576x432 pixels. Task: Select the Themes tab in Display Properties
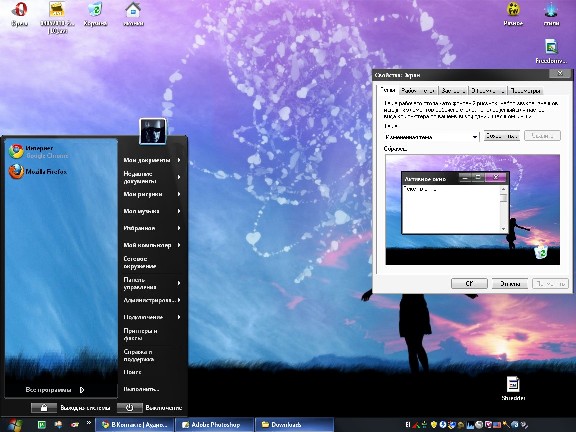(x=388, y=90)
